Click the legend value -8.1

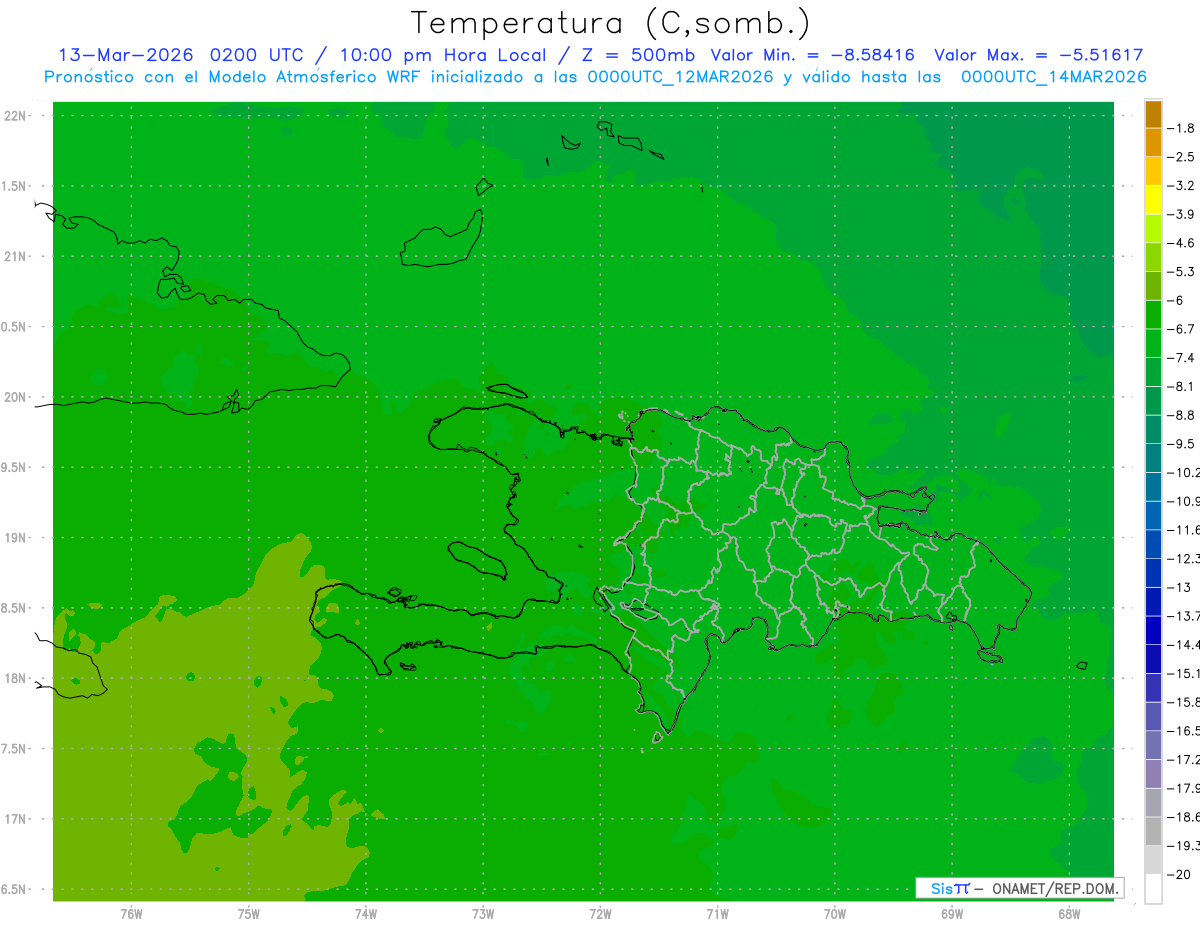pos(1181,386)
